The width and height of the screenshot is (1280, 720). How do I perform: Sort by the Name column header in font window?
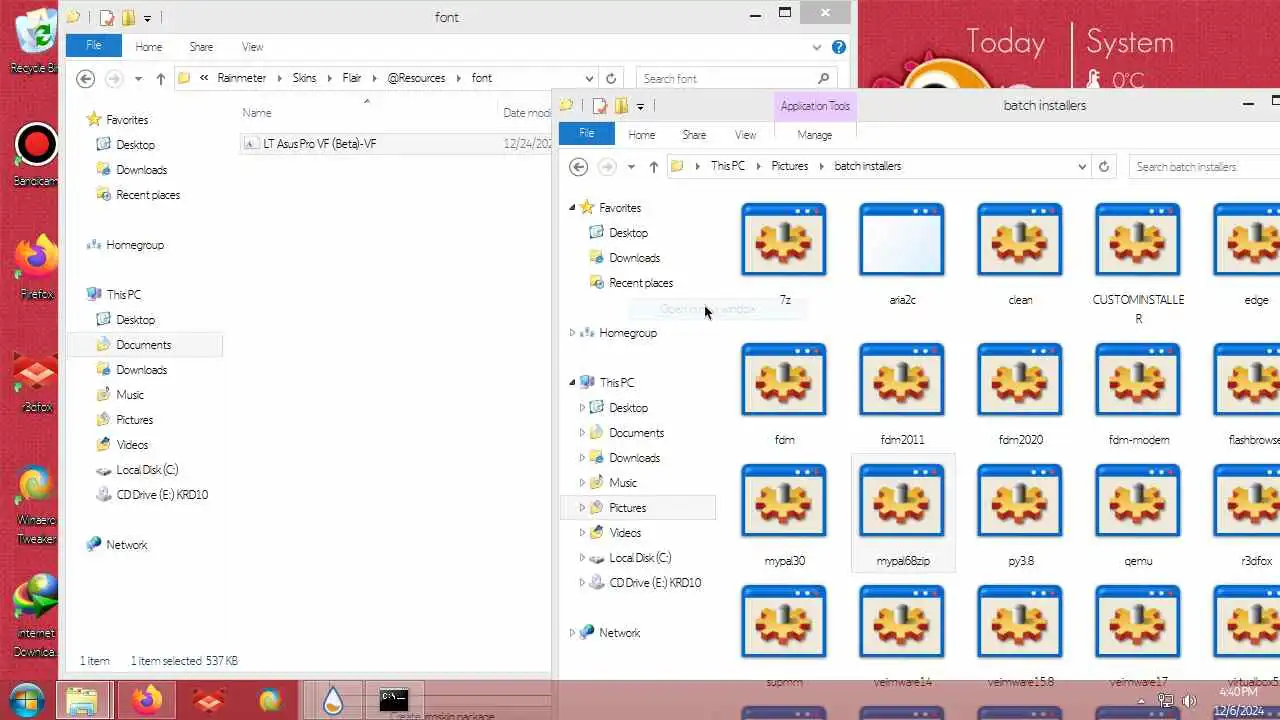[x=257, y=113]
